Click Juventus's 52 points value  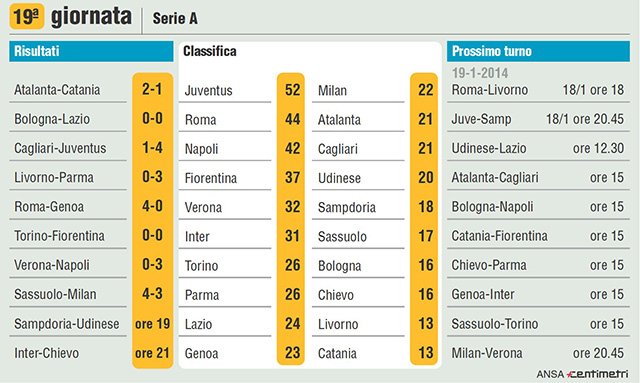[x=292, y=90]
